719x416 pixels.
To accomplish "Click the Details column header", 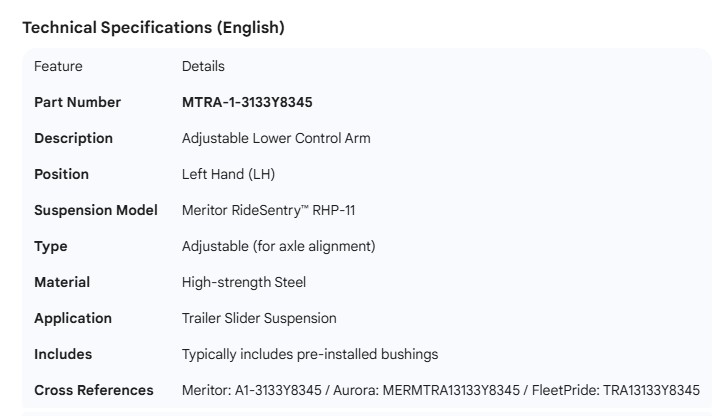I will tap(203, 66).
